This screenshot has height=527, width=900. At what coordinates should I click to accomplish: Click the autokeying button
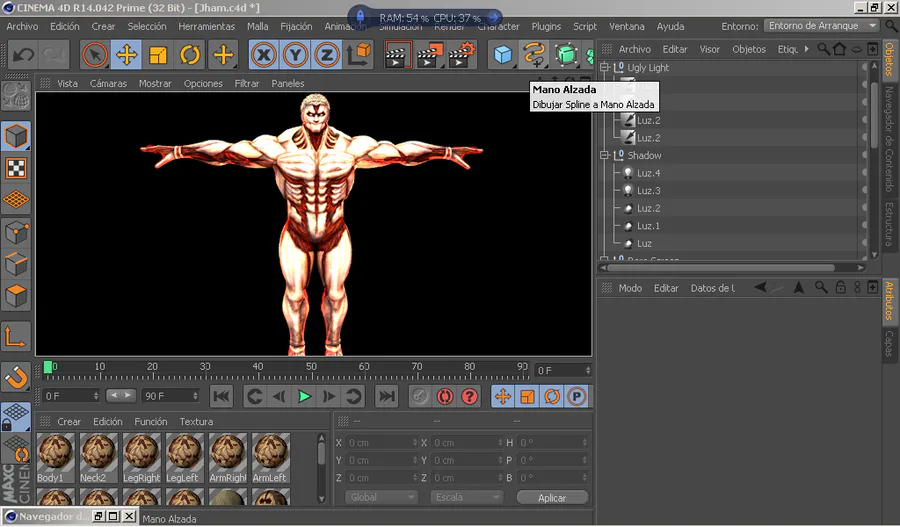(445, 397)
